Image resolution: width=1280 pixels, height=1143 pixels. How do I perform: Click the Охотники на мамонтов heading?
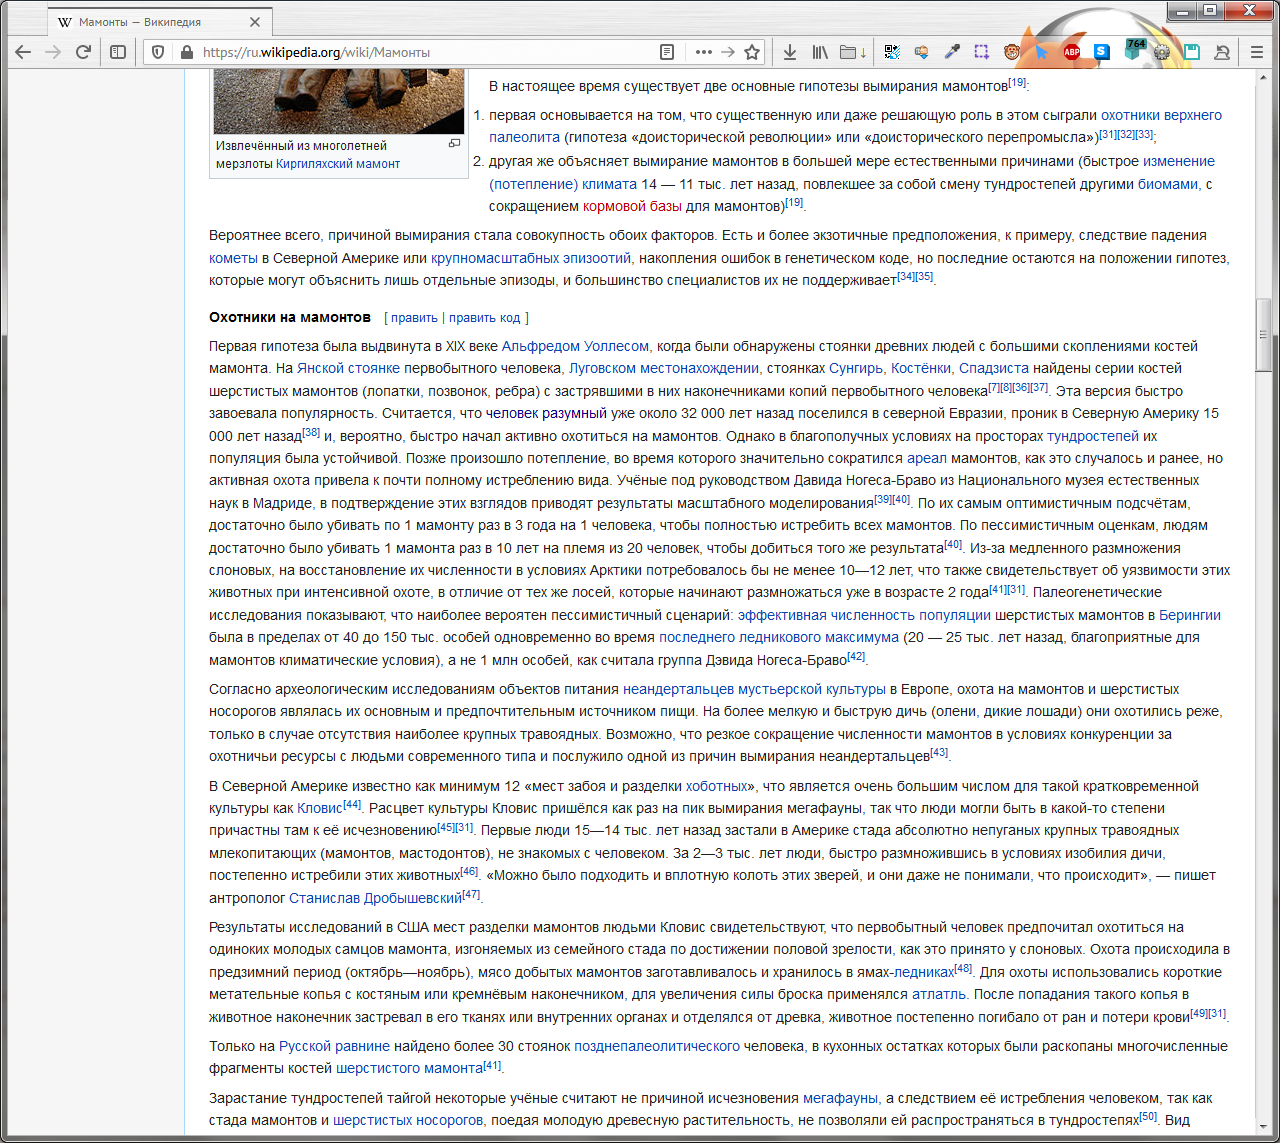[x=290, y=317]
